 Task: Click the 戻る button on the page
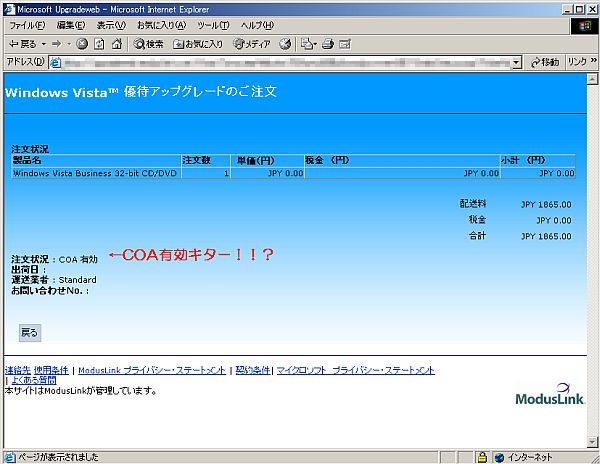(x=30, y=332)
